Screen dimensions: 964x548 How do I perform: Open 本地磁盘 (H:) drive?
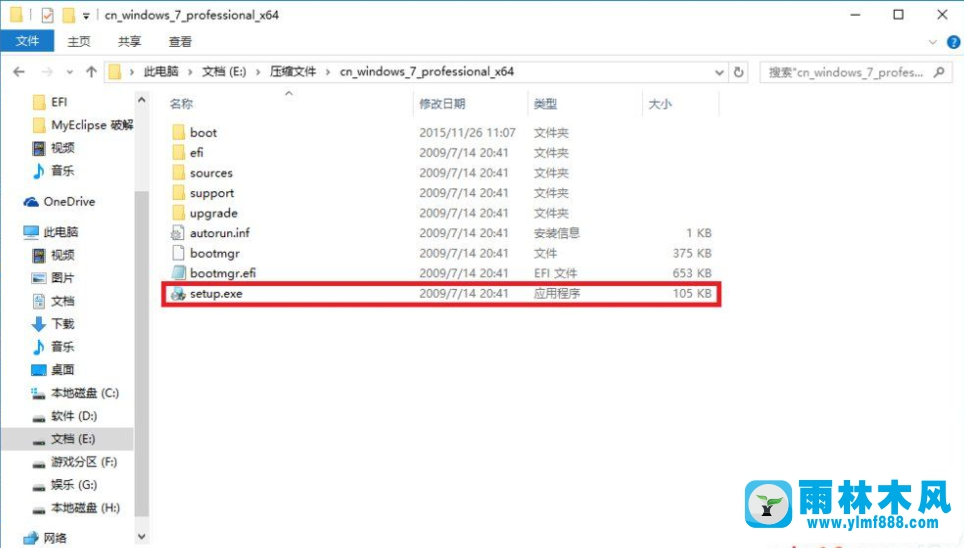pos(75,508)
